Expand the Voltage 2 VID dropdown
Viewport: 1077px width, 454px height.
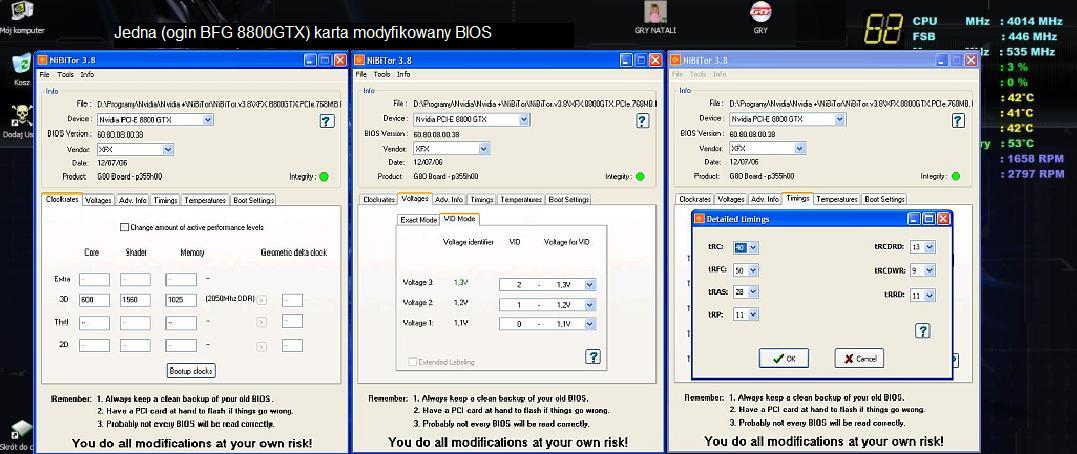590,304
